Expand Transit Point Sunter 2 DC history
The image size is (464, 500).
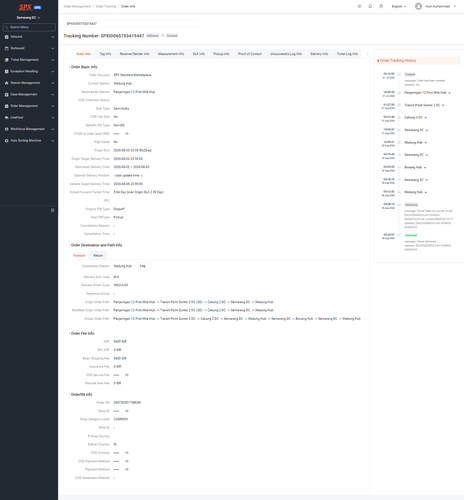pos(443,105)
